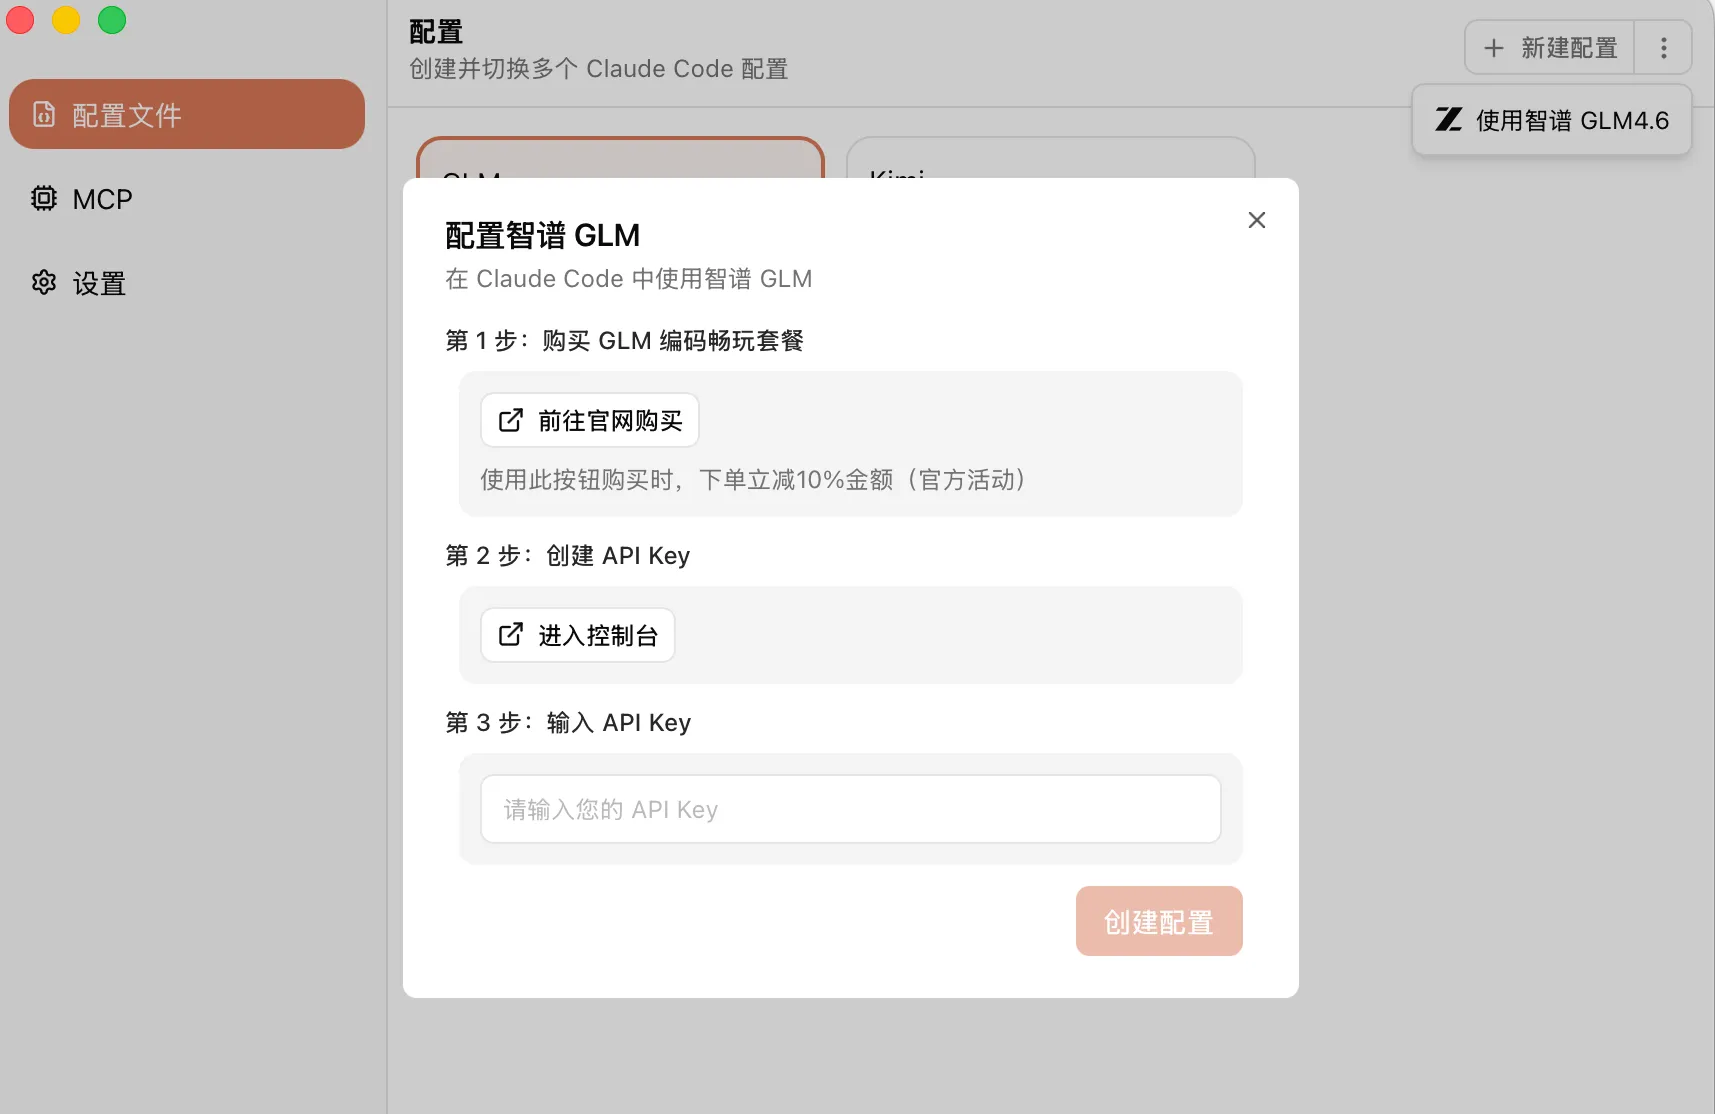
Task: Click external-link icon on 进入控制台
Action: 510,635
